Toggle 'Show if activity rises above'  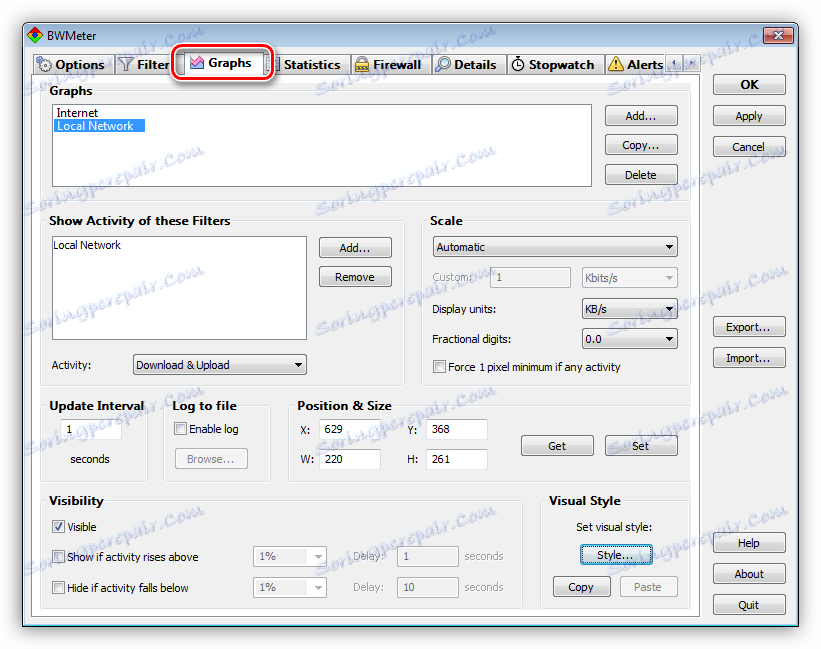pos(58,556)
